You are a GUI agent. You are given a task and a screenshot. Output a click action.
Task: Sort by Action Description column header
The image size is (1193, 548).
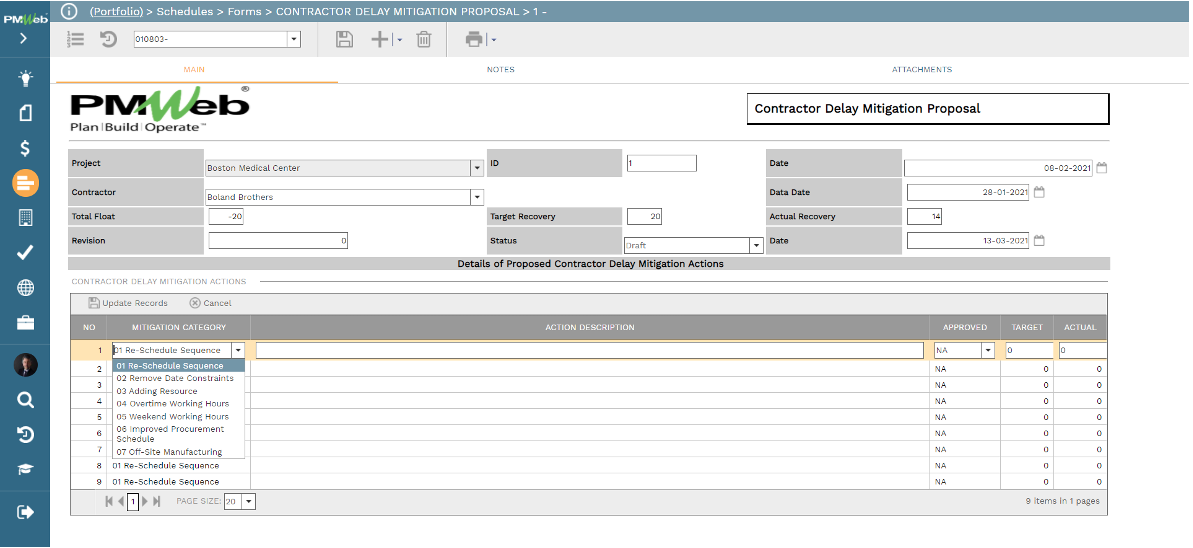point(590,327)
